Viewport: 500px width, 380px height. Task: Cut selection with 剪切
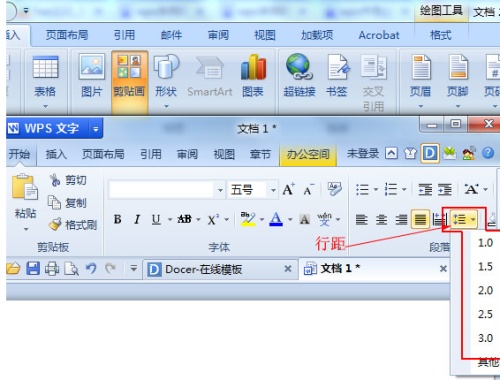68,180
